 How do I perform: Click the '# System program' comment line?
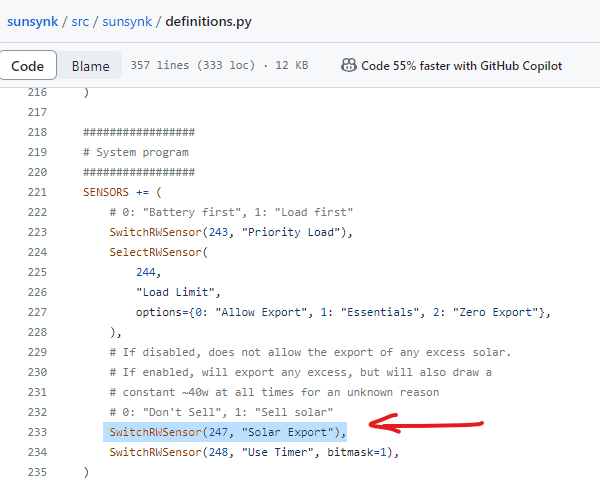(136, 152)
